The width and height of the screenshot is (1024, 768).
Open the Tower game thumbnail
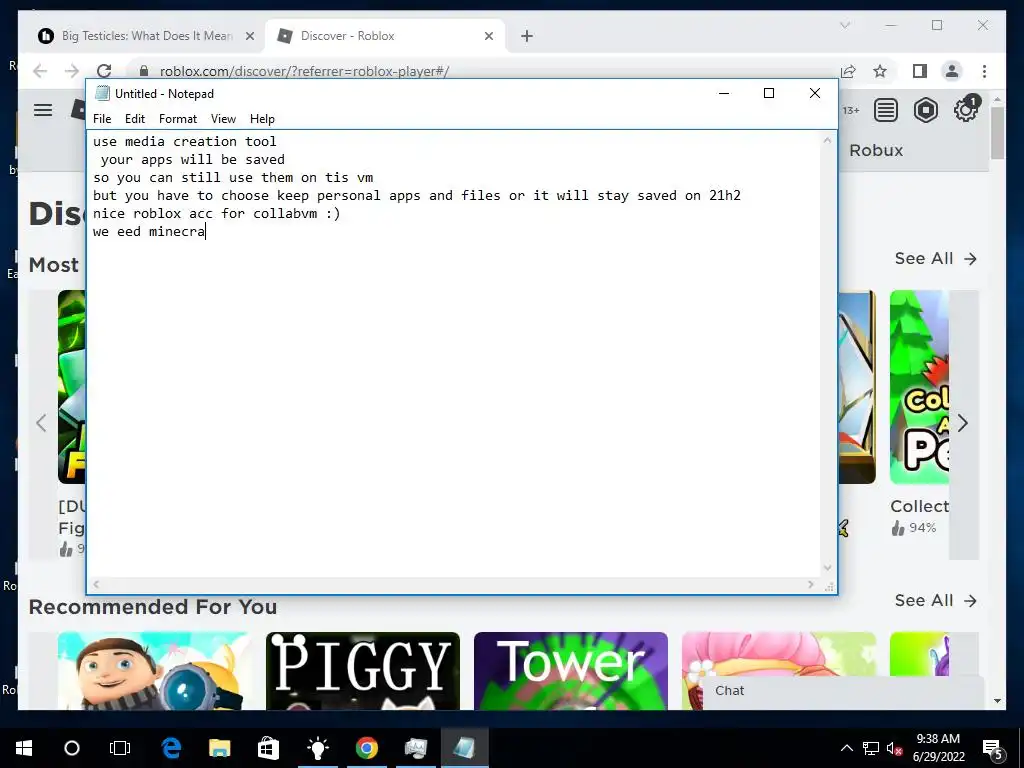pyautogui.click(x=571, y=671)
